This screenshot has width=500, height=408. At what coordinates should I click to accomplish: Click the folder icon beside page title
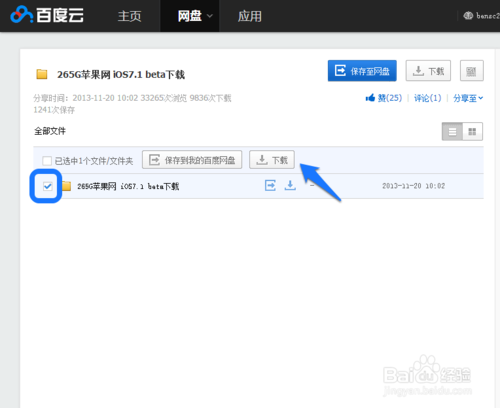(42, 74)
